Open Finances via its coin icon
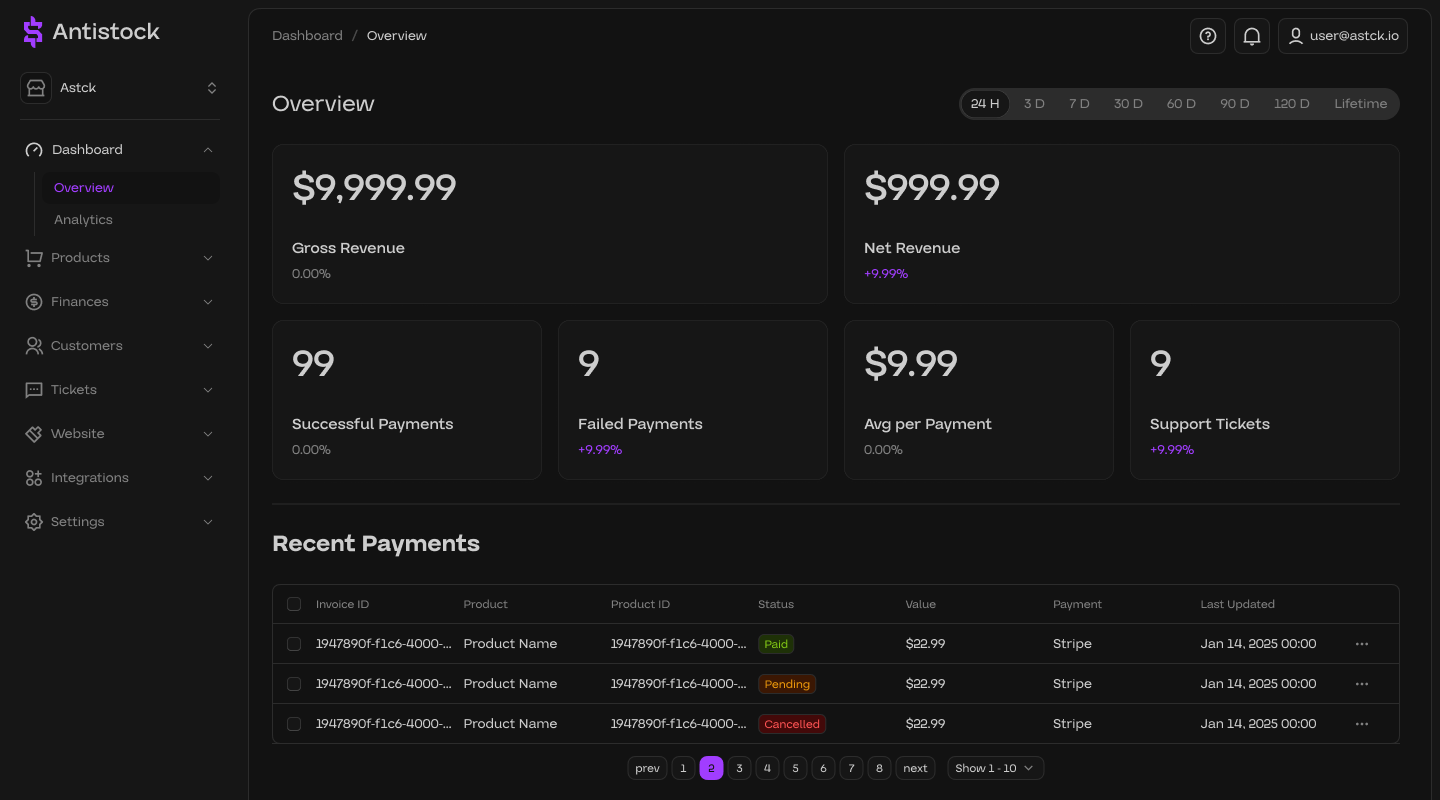 [33, 301]
